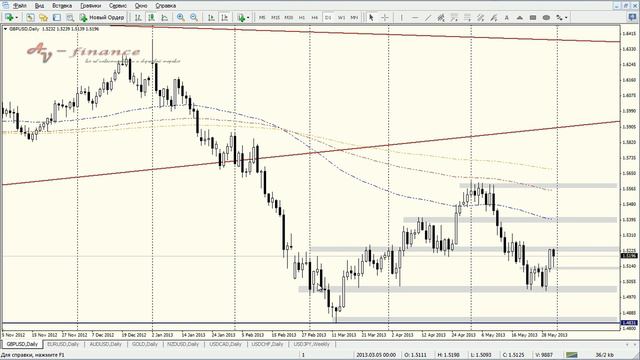Click the connection status bars icon

click(x=572, y=355)
